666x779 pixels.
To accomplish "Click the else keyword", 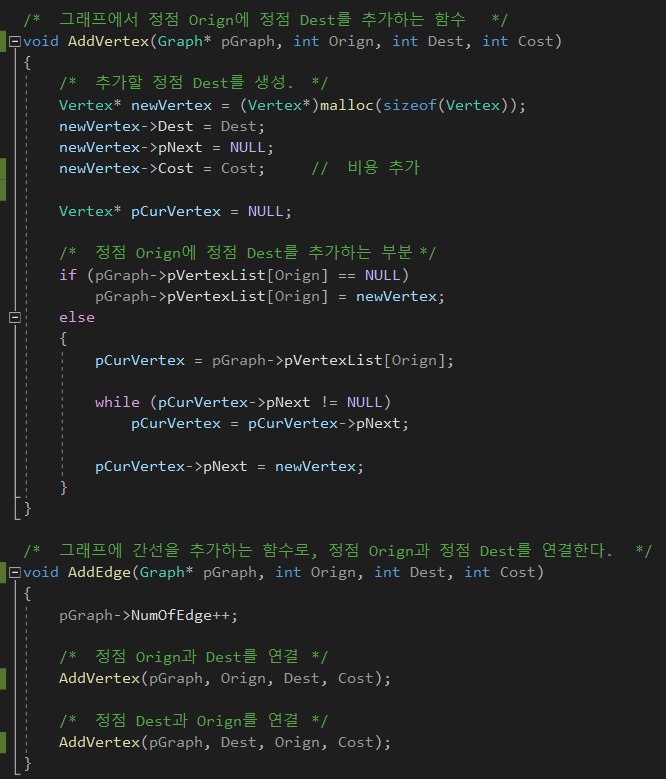I will (77, 317).
